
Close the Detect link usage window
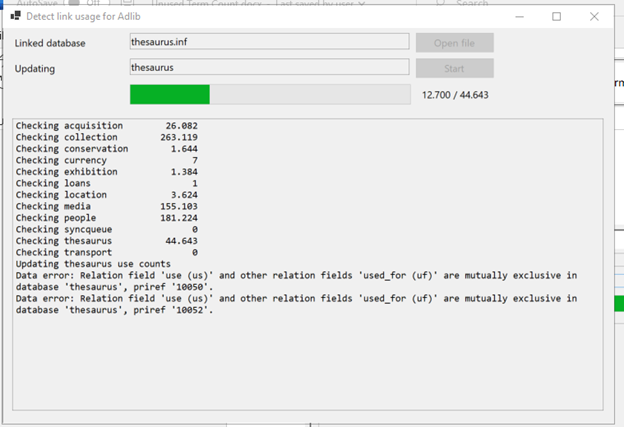[594, 16]
